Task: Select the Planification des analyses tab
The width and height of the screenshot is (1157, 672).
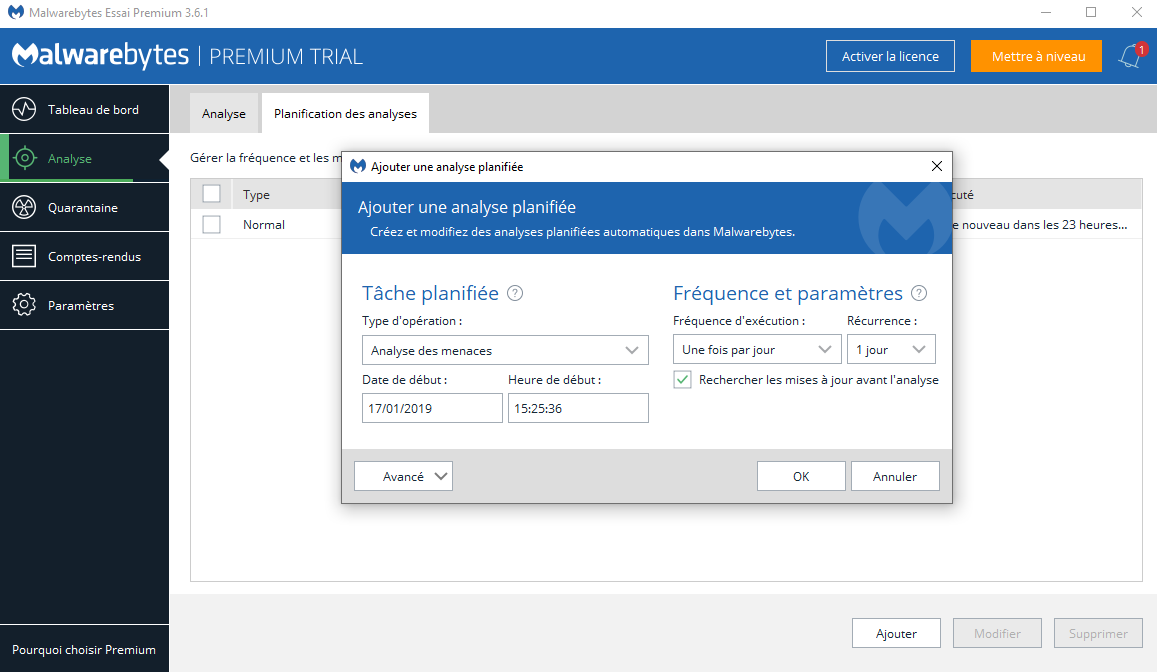Action: [x=345, y=114]
